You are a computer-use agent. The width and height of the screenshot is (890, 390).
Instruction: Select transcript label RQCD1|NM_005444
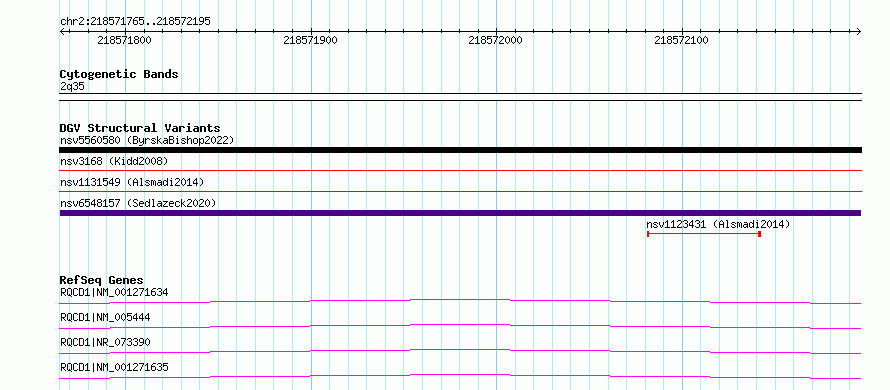pyautogui.click(x=105, y=317)
